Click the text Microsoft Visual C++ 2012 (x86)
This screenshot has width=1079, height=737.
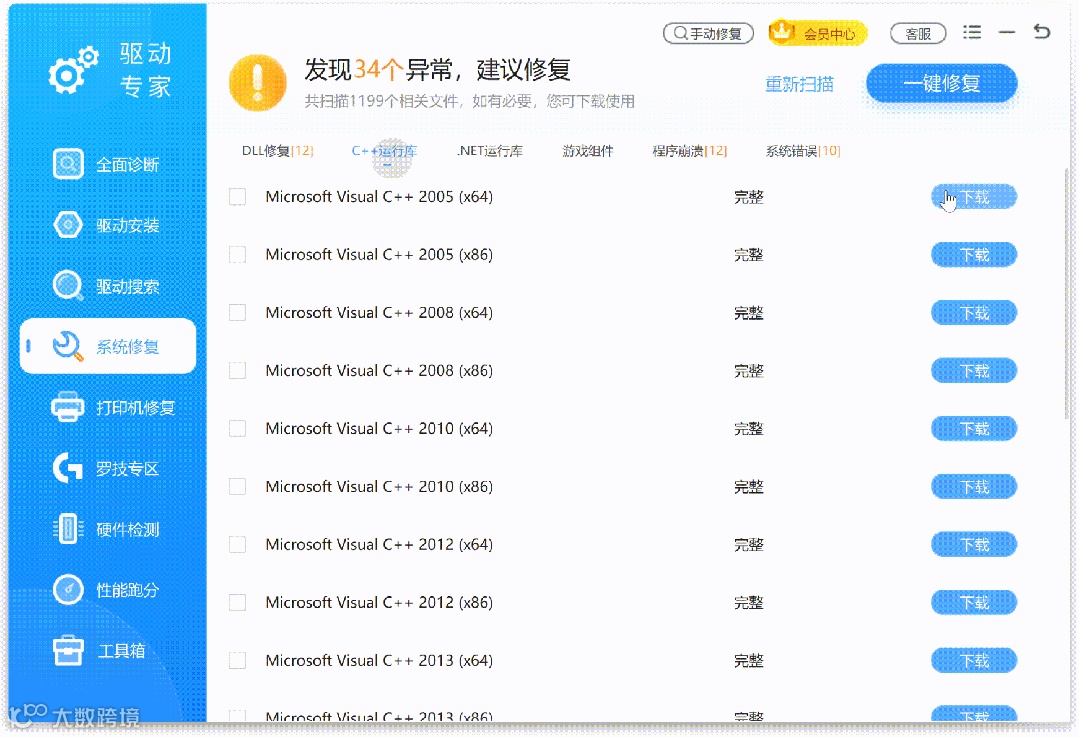tap(379, 602)
